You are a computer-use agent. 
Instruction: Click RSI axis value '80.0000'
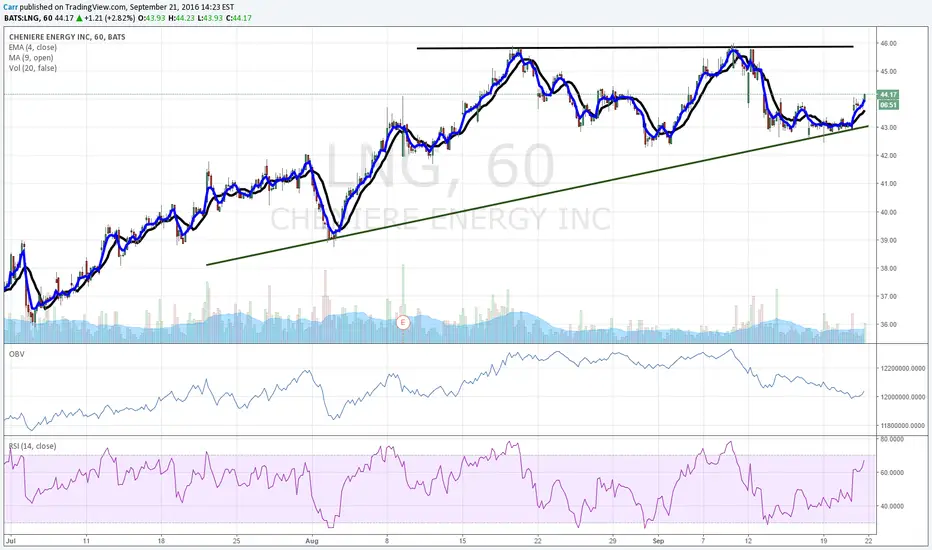coord(892,439)
